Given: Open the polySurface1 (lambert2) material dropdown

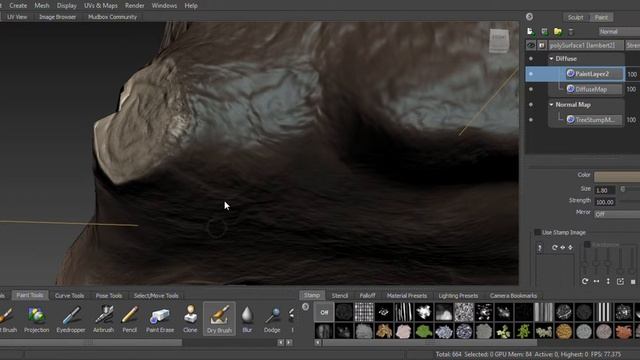Looking at the screenshot, I should pyautogui.click(x=586, y=45).
